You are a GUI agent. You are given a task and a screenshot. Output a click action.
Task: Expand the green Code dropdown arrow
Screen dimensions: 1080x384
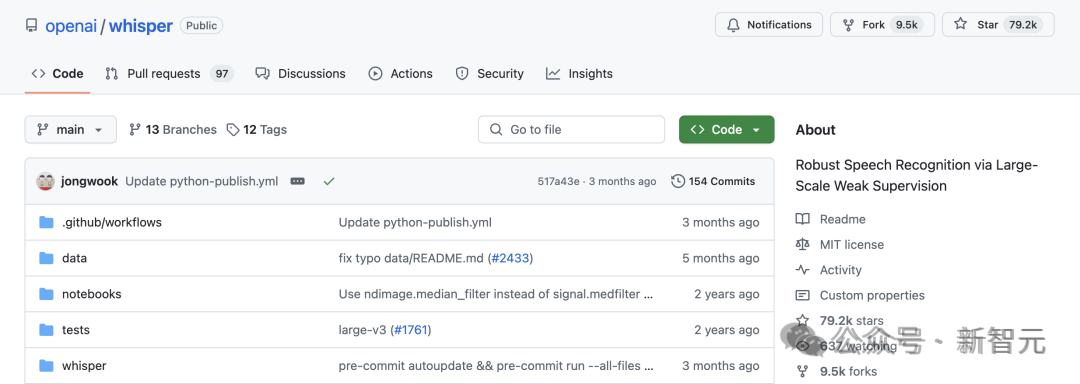click(756, 130)
